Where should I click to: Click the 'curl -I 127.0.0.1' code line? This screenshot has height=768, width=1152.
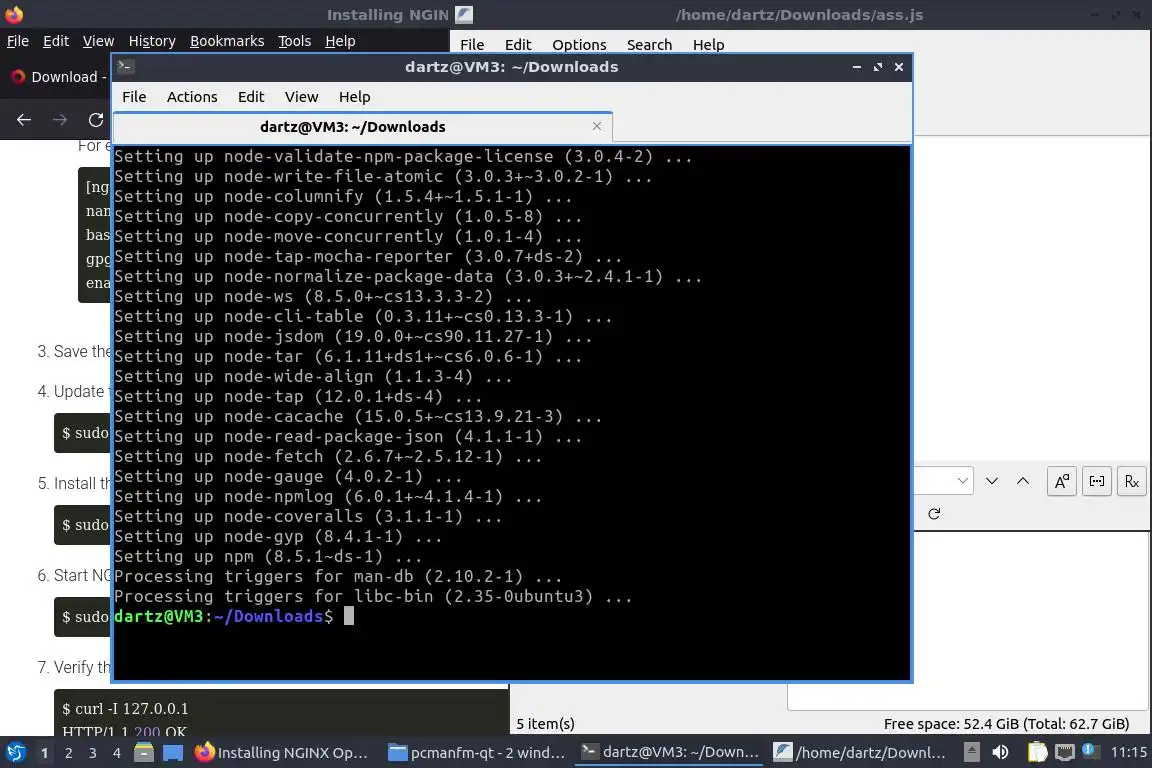click(x=126, y=708)
